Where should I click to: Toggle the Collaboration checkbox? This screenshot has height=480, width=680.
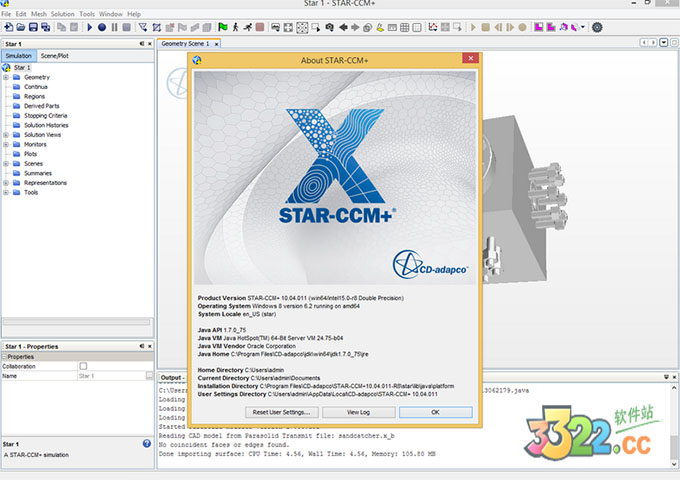coord(83,366)
